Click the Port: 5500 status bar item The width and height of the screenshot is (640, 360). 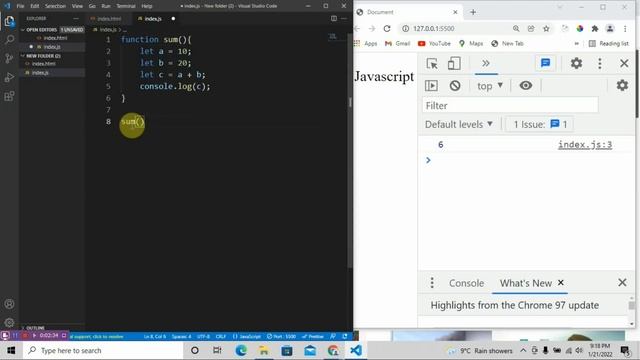point(281,336)
